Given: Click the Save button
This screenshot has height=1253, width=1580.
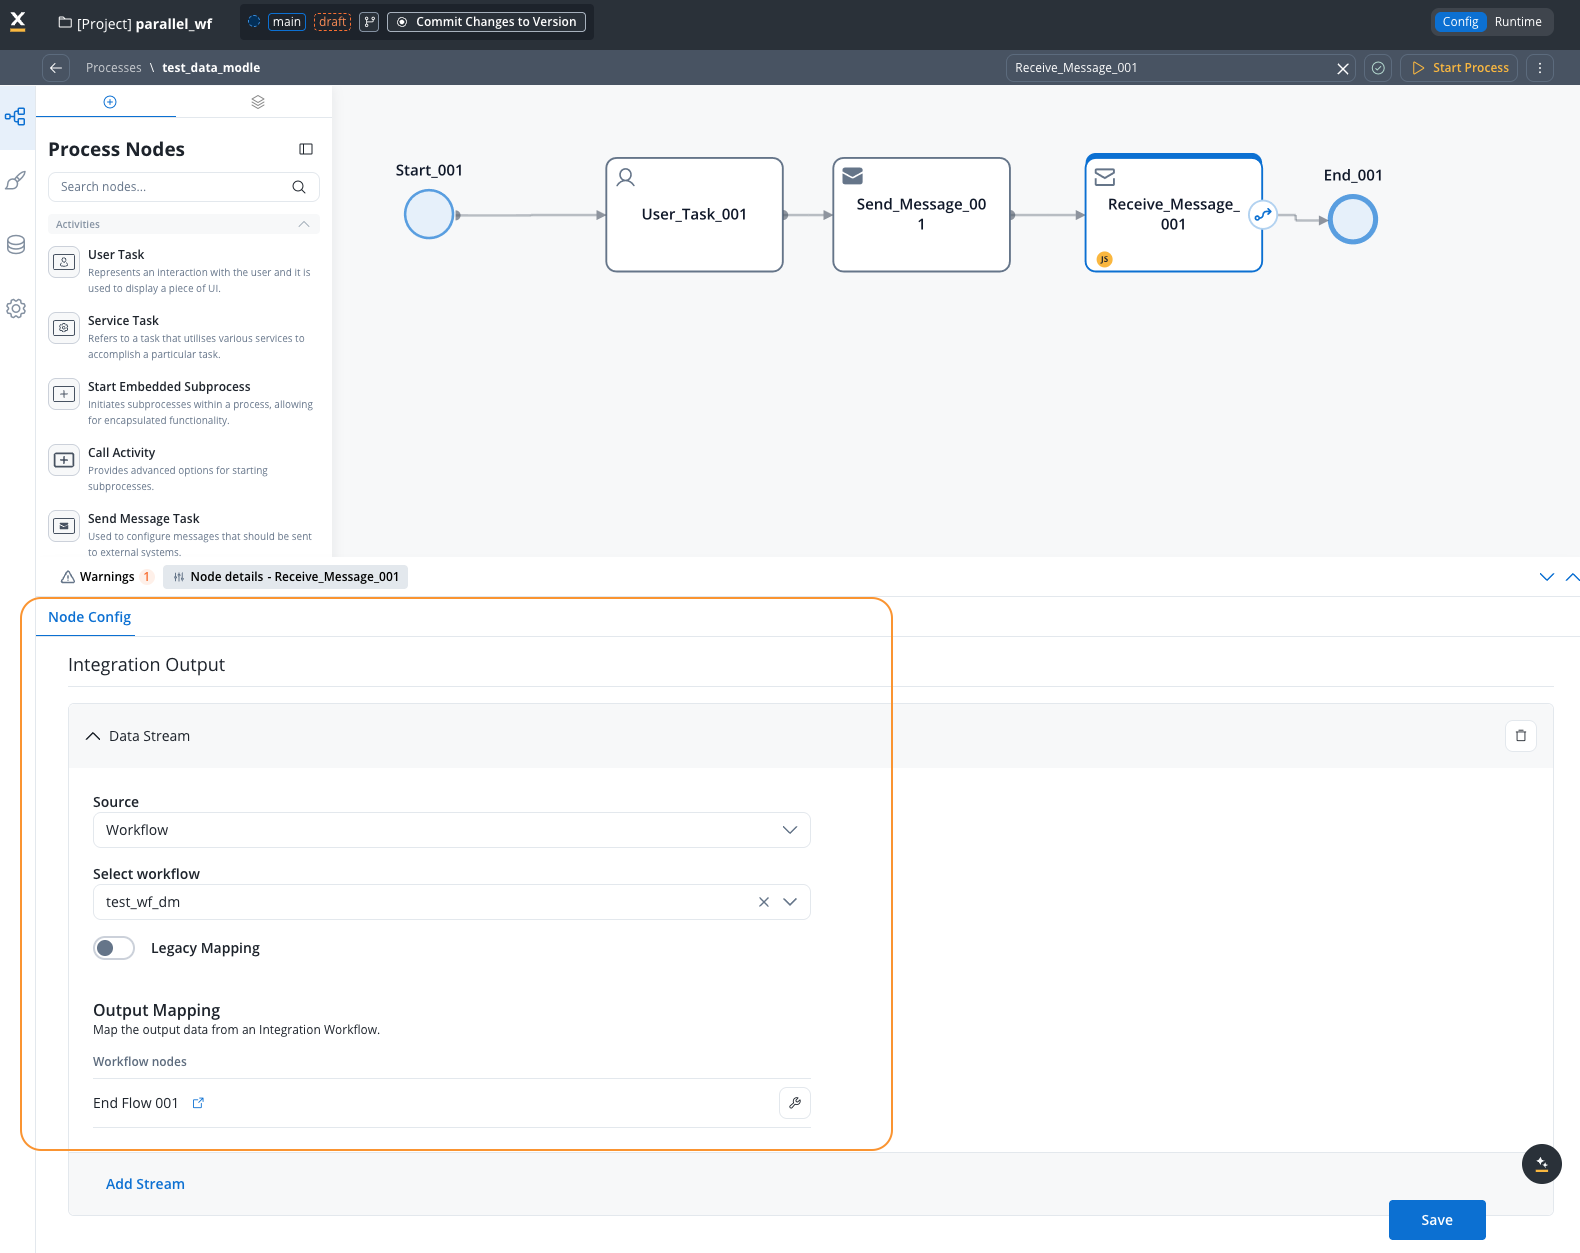Looking at the screenshot, I should (1436, 1220).
